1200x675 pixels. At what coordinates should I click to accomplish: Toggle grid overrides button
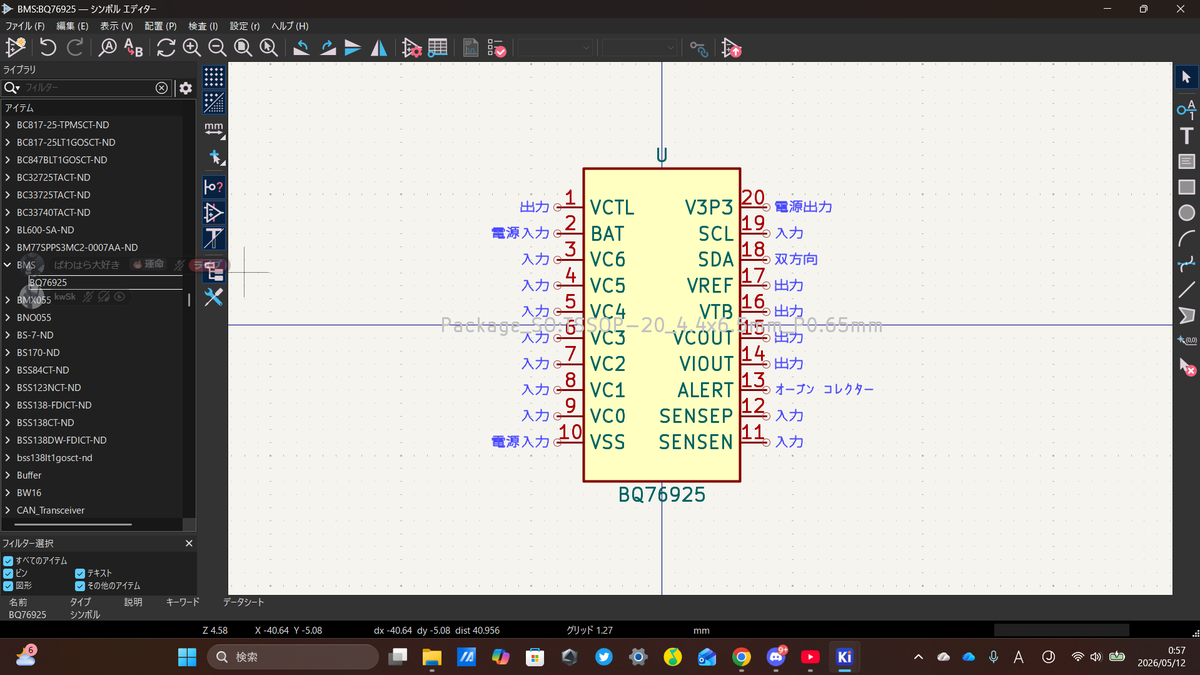click(x=213, y=102)
